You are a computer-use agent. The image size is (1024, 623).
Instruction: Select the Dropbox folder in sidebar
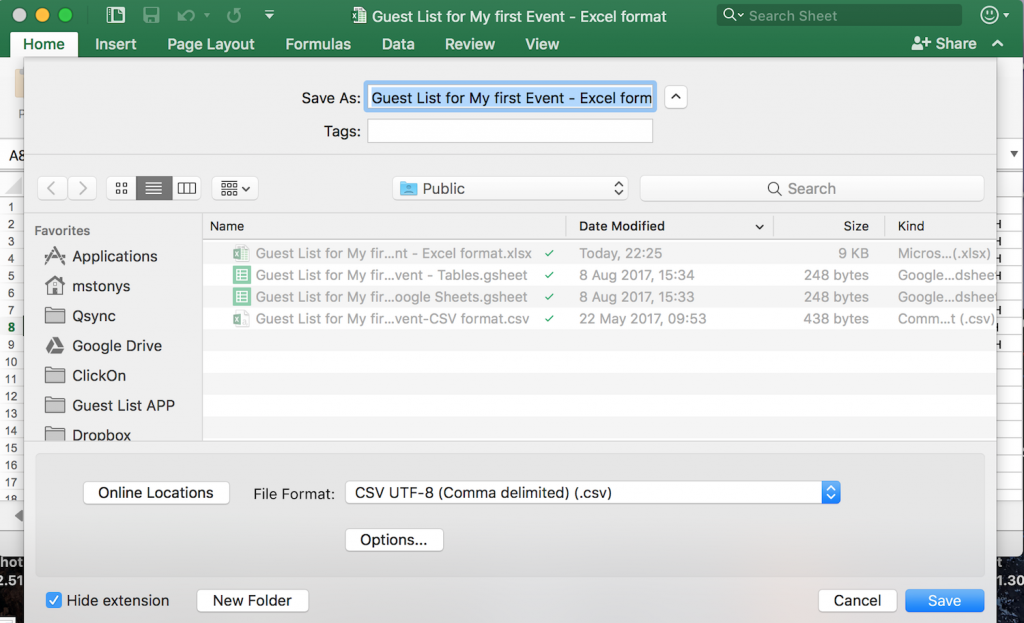coord(88,434)
